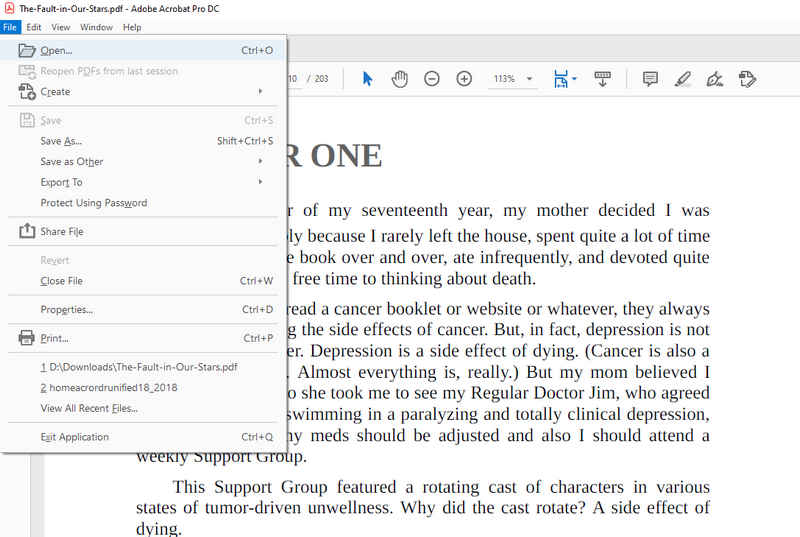Click the Stamp tool icon
800x537 pixels.
[x=746, y=79]
